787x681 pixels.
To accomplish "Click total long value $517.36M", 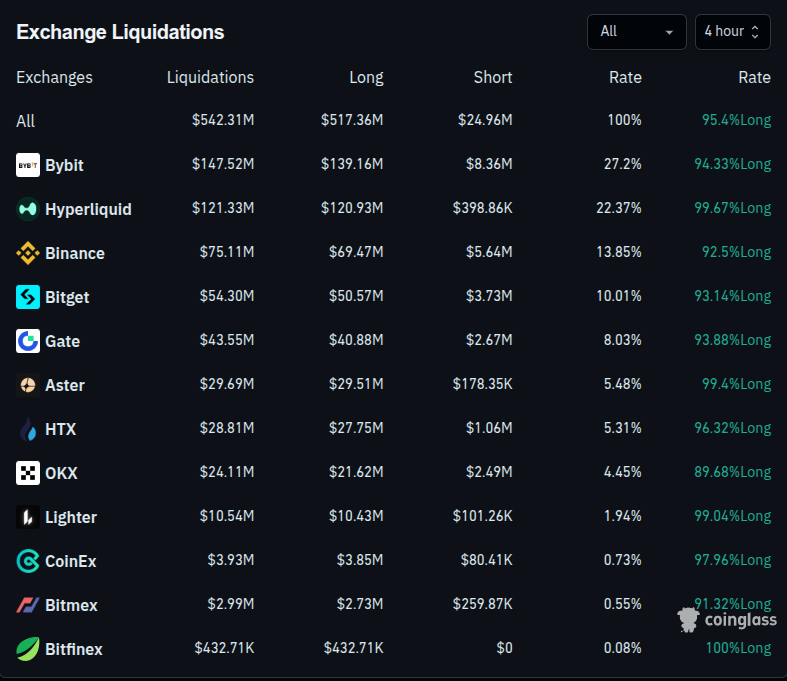I will 352,120.
